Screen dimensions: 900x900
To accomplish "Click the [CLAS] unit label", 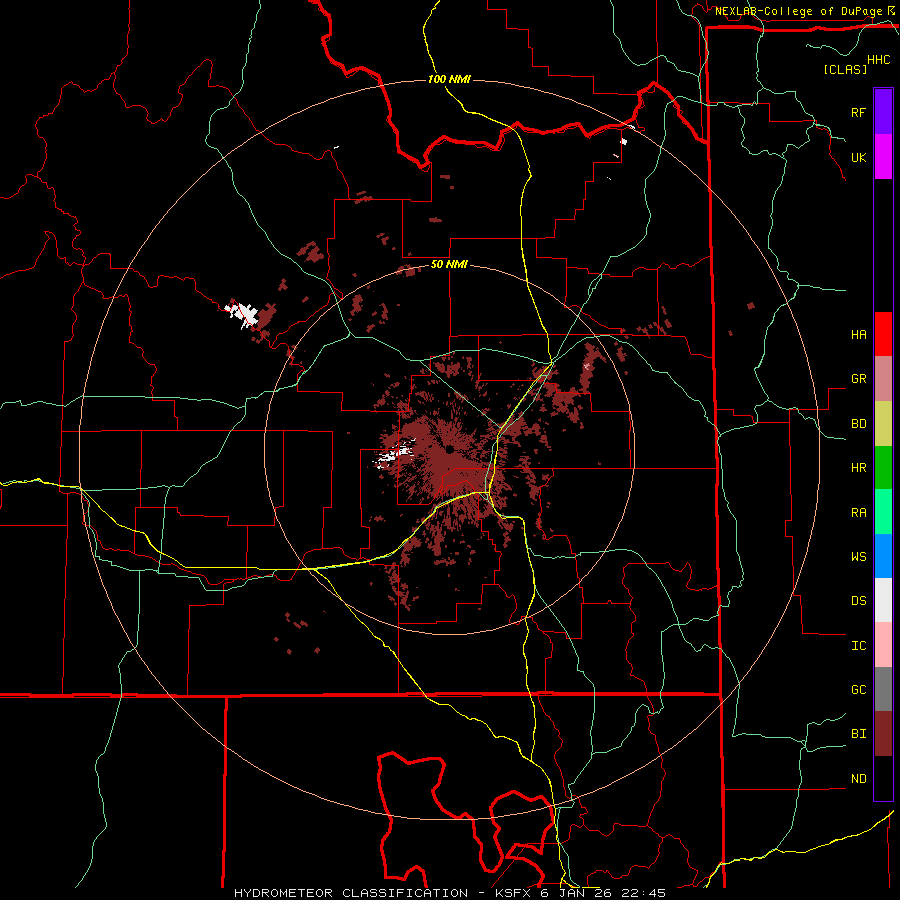I will coord(845,69).
